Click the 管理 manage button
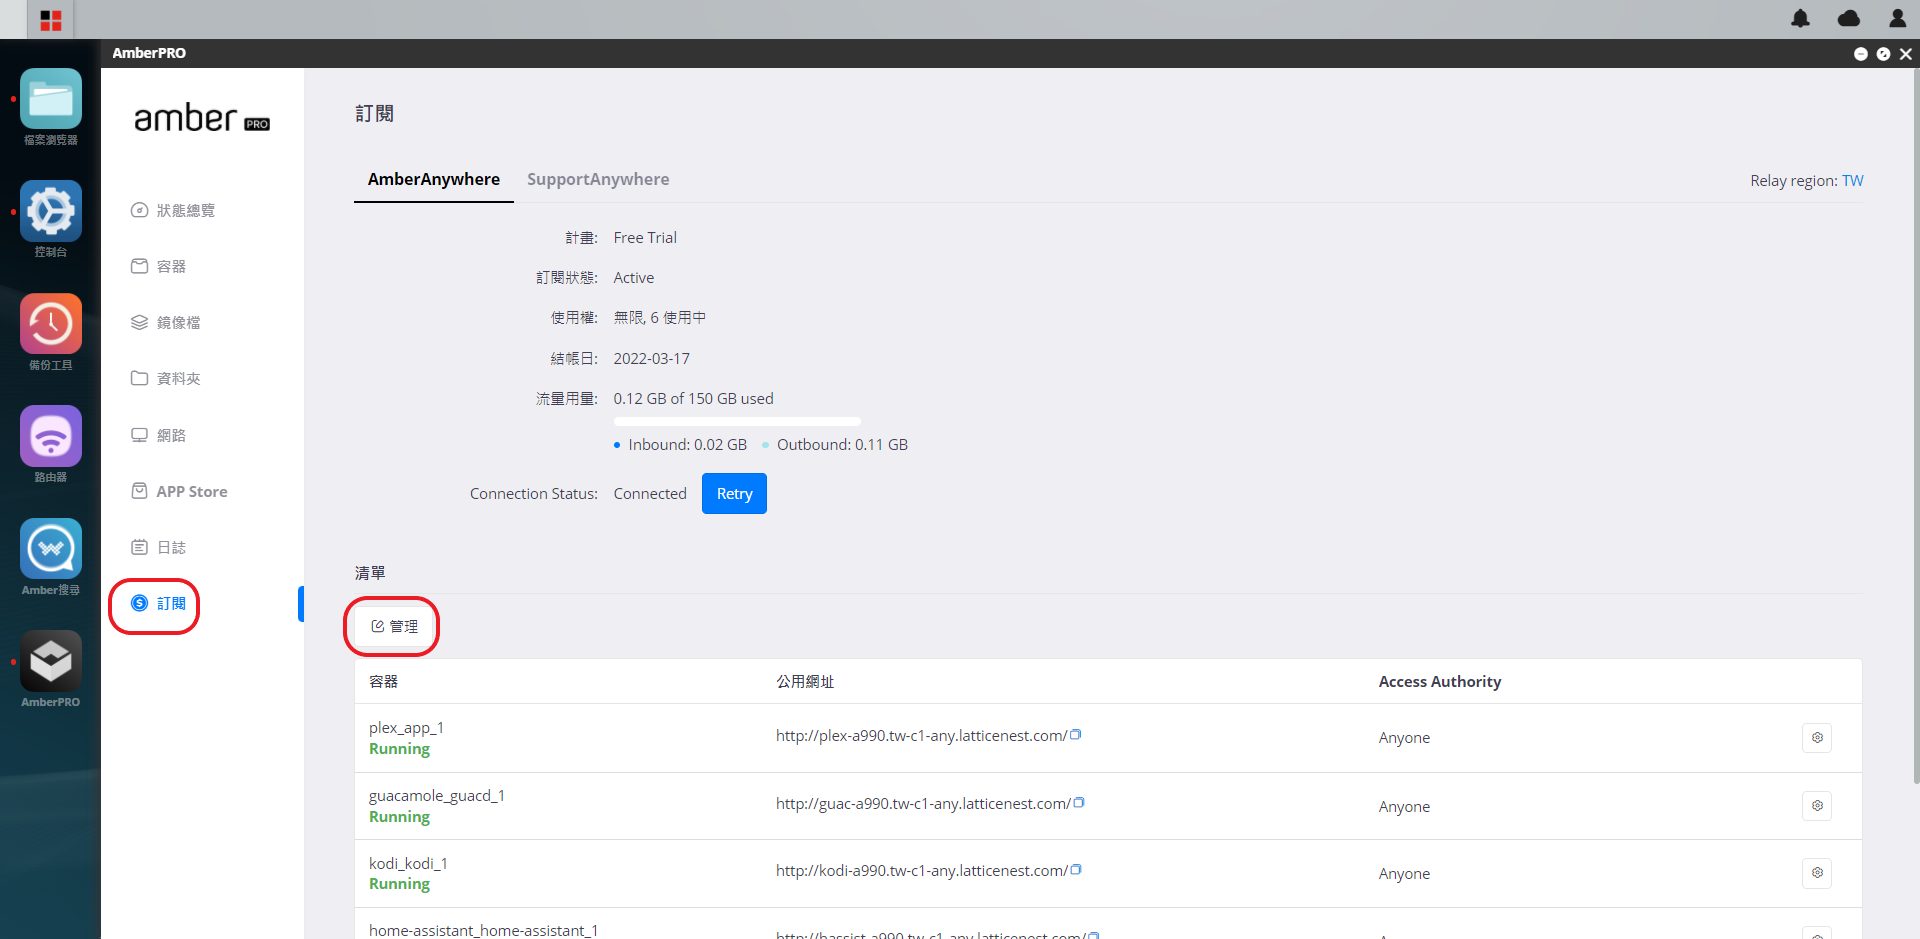Screen dimensions: 1920x939 click(394, 626)
